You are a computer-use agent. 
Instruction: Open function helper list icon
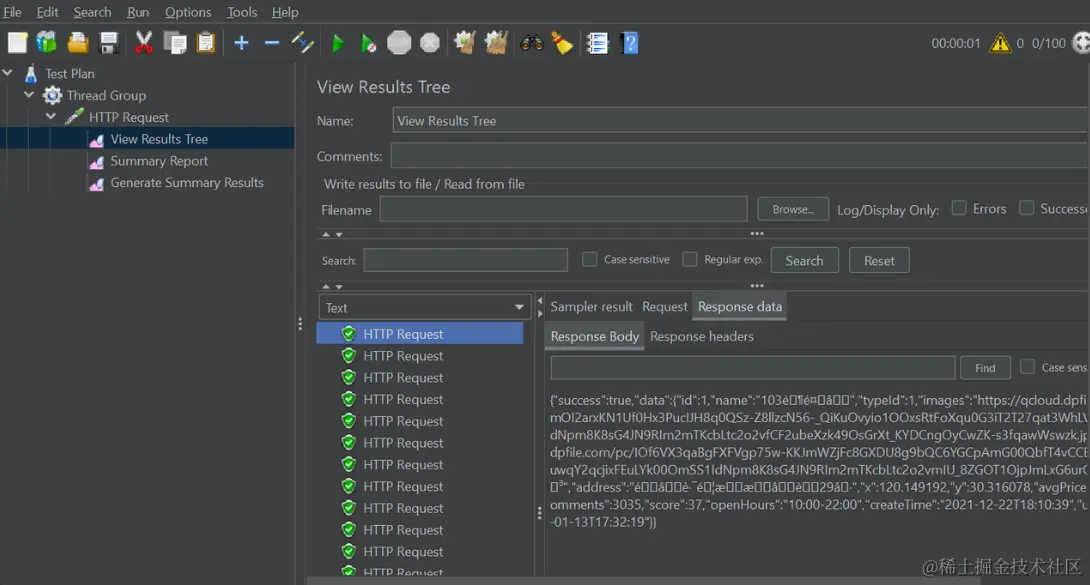[597, 43]
